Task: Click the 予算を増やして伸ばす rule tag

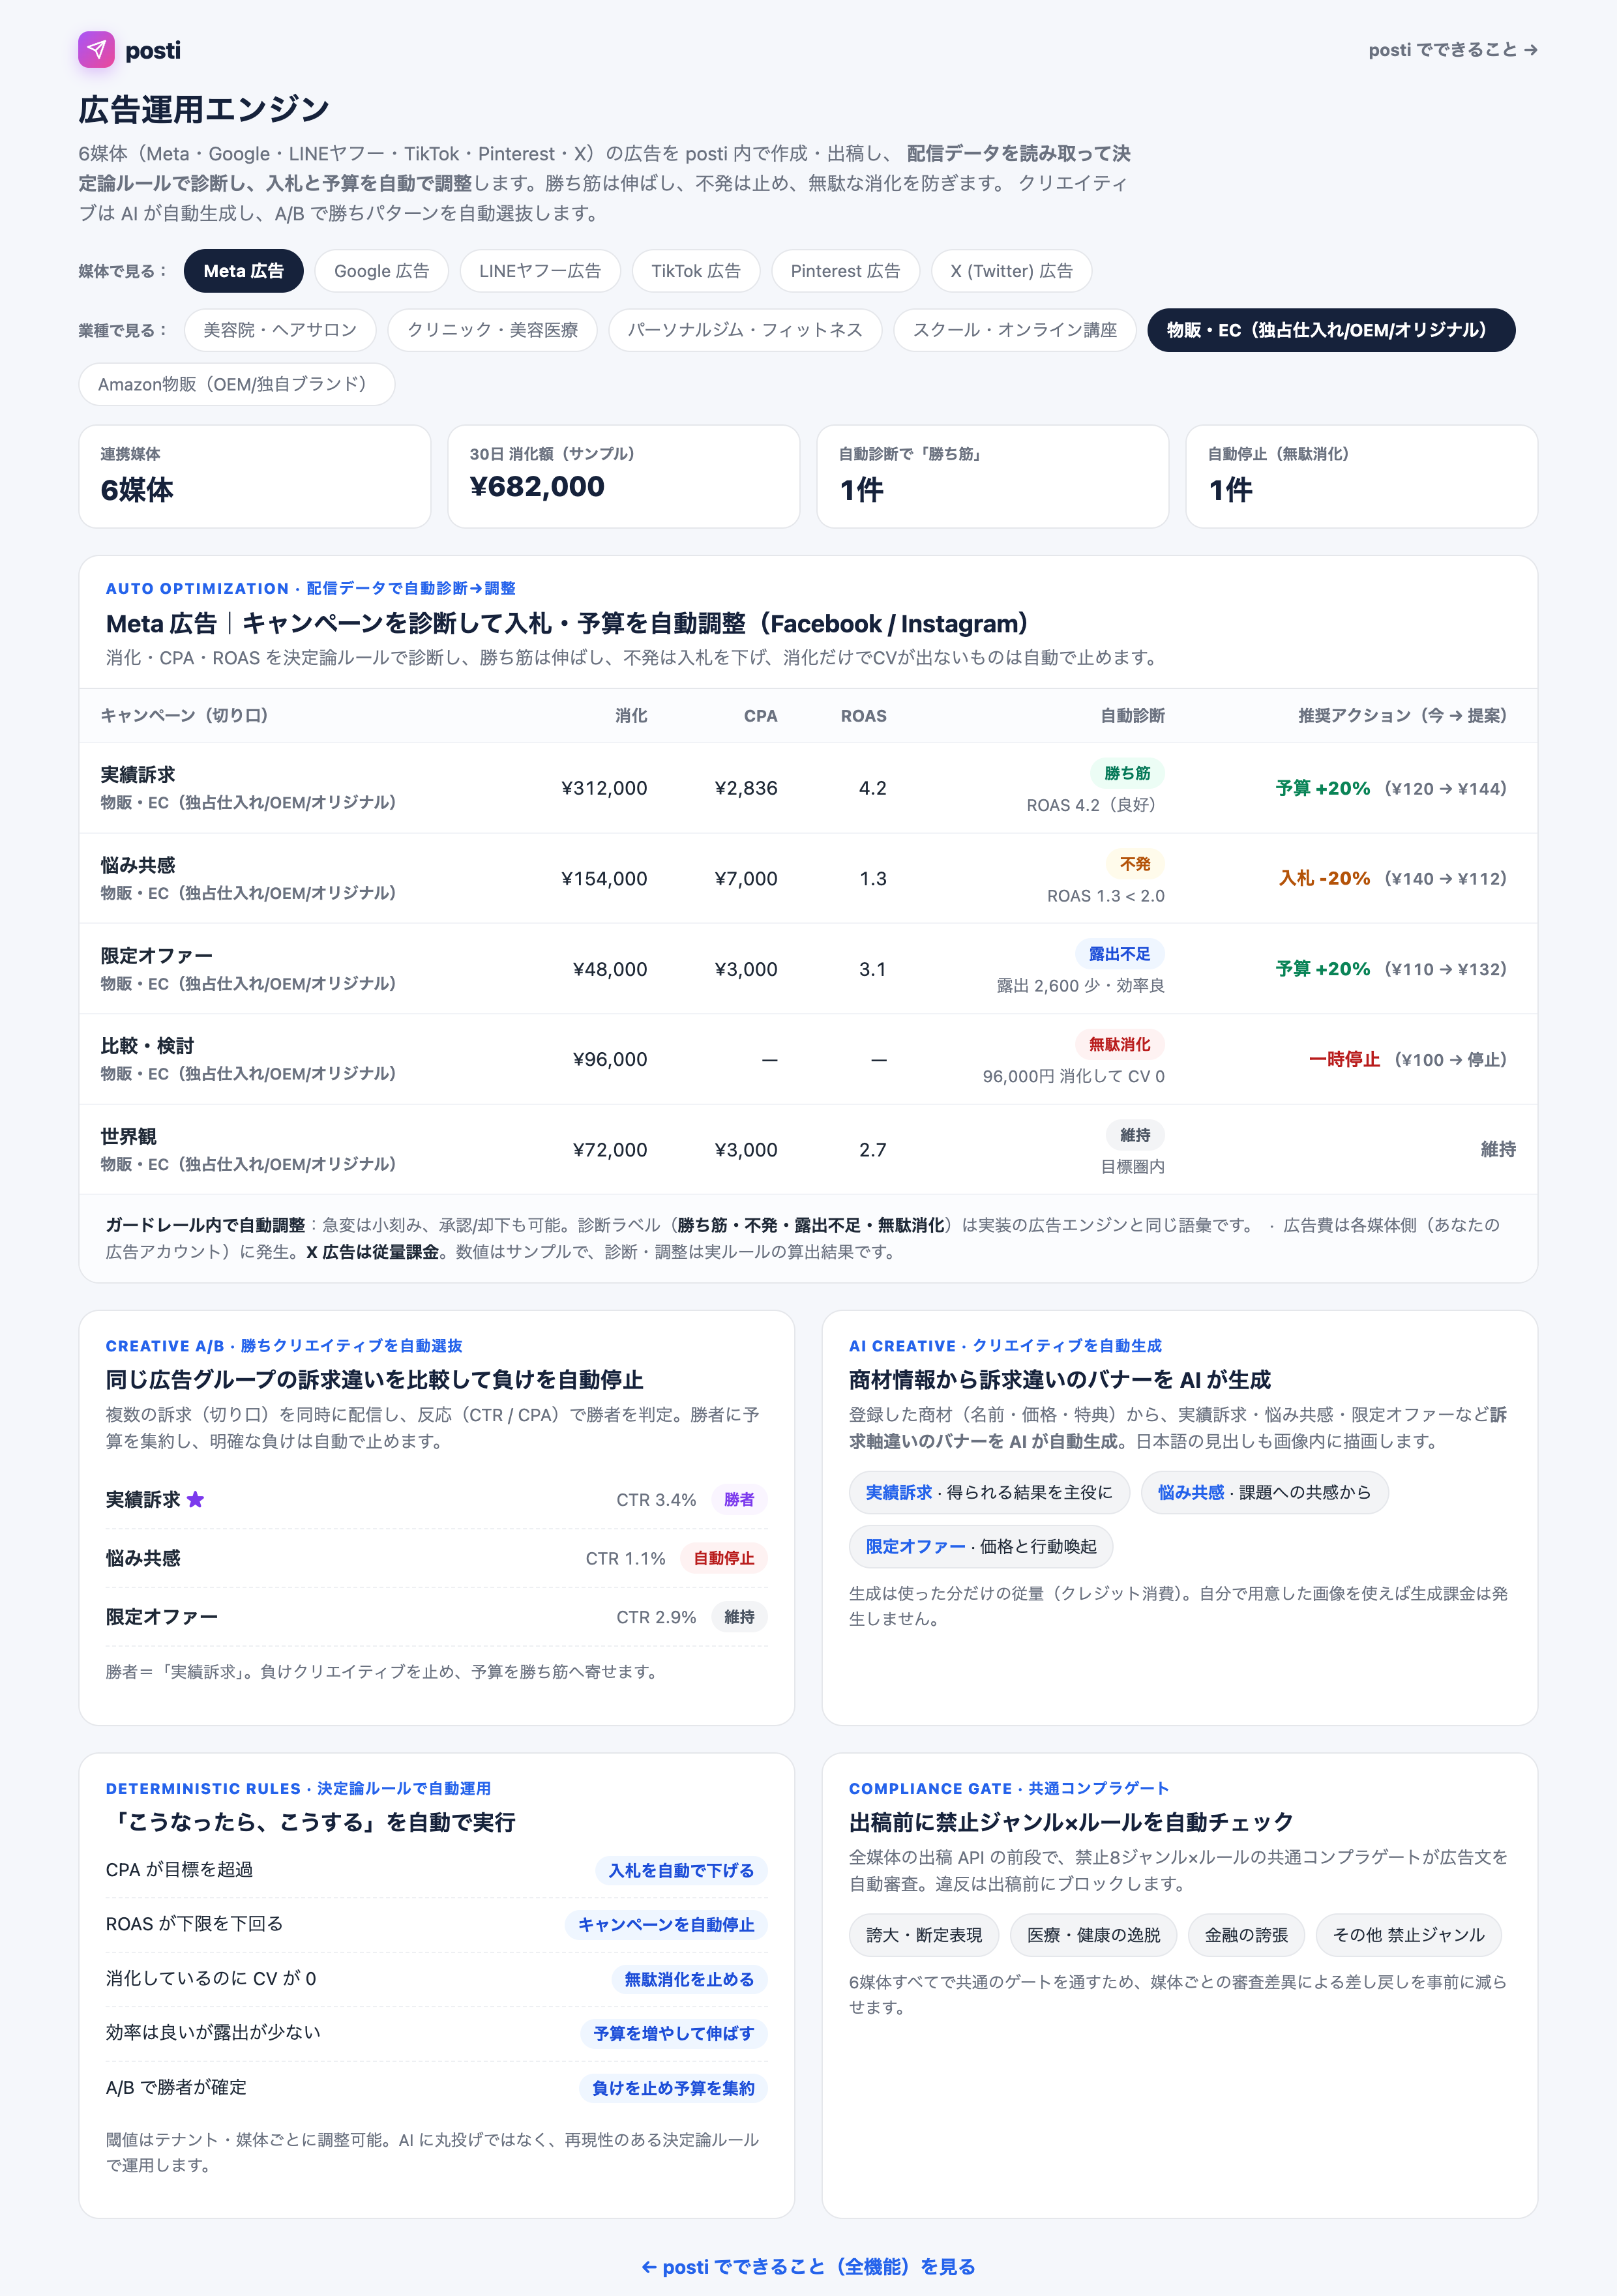Action: coord(674,2033)
